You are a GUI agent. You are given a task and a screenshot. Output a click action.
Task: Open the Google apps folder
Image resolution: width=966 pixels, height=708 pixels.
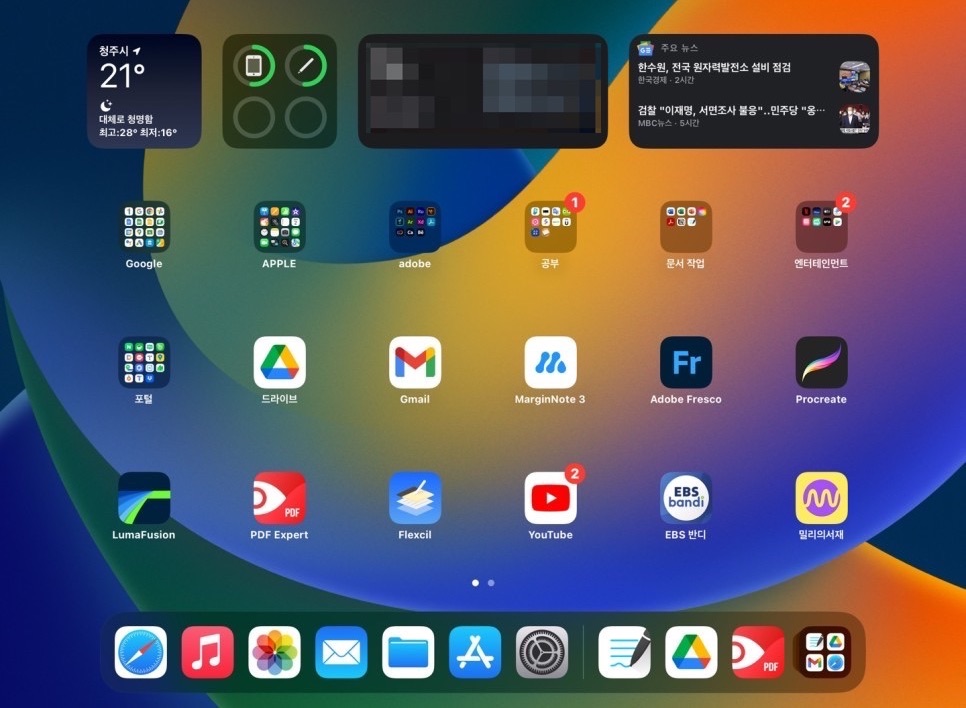[x=144, y=227]
